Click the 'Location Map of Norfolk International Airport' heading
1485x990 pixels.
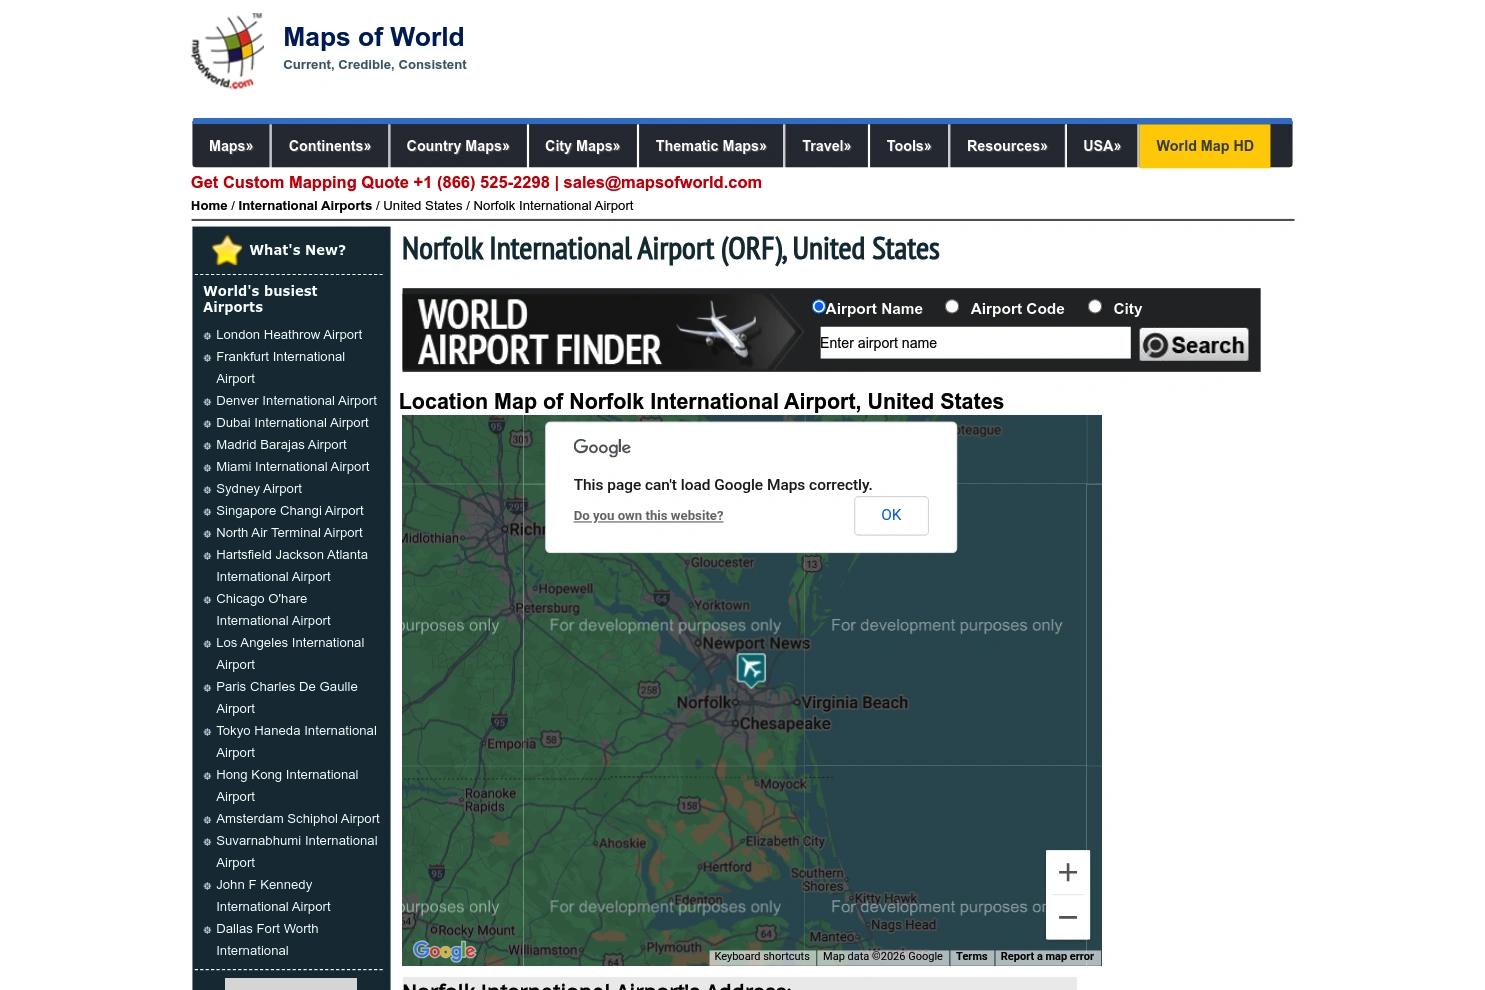[701, 402]
